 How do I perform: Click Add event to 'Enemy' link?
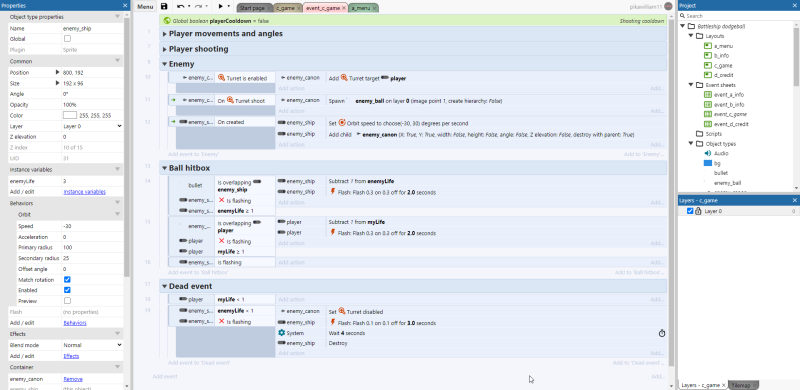click(x=193, y=154)
